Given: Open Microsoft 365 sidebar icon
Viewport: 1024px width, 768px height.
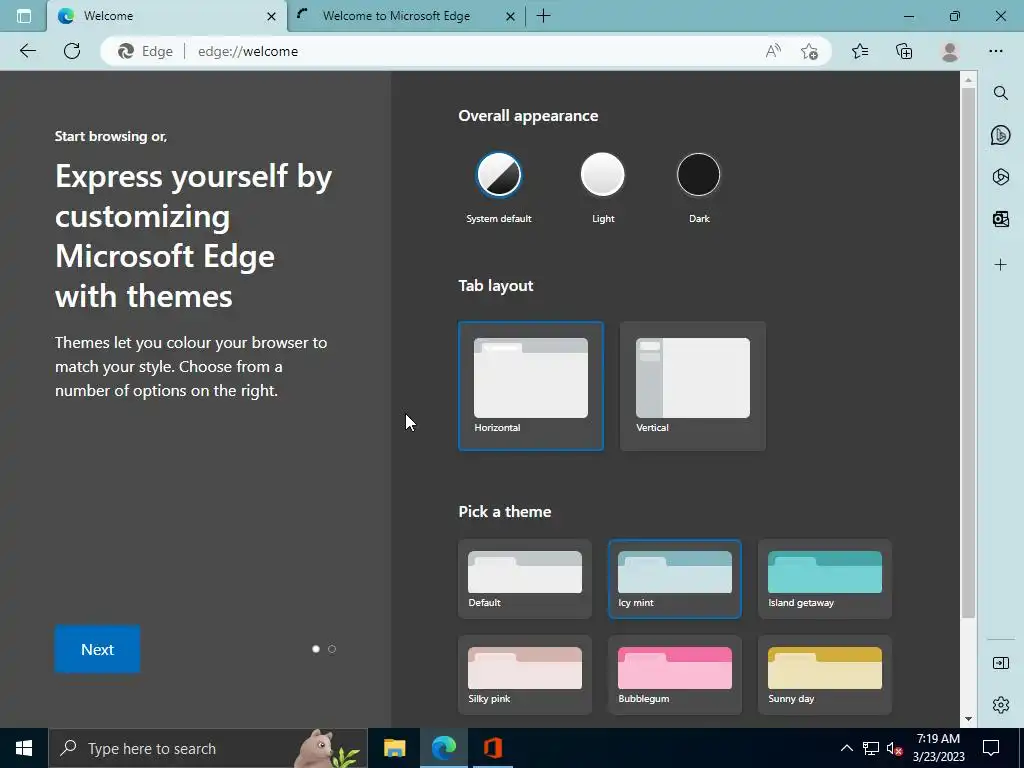Looking at the screenshot, I should tap(1000, 177).
